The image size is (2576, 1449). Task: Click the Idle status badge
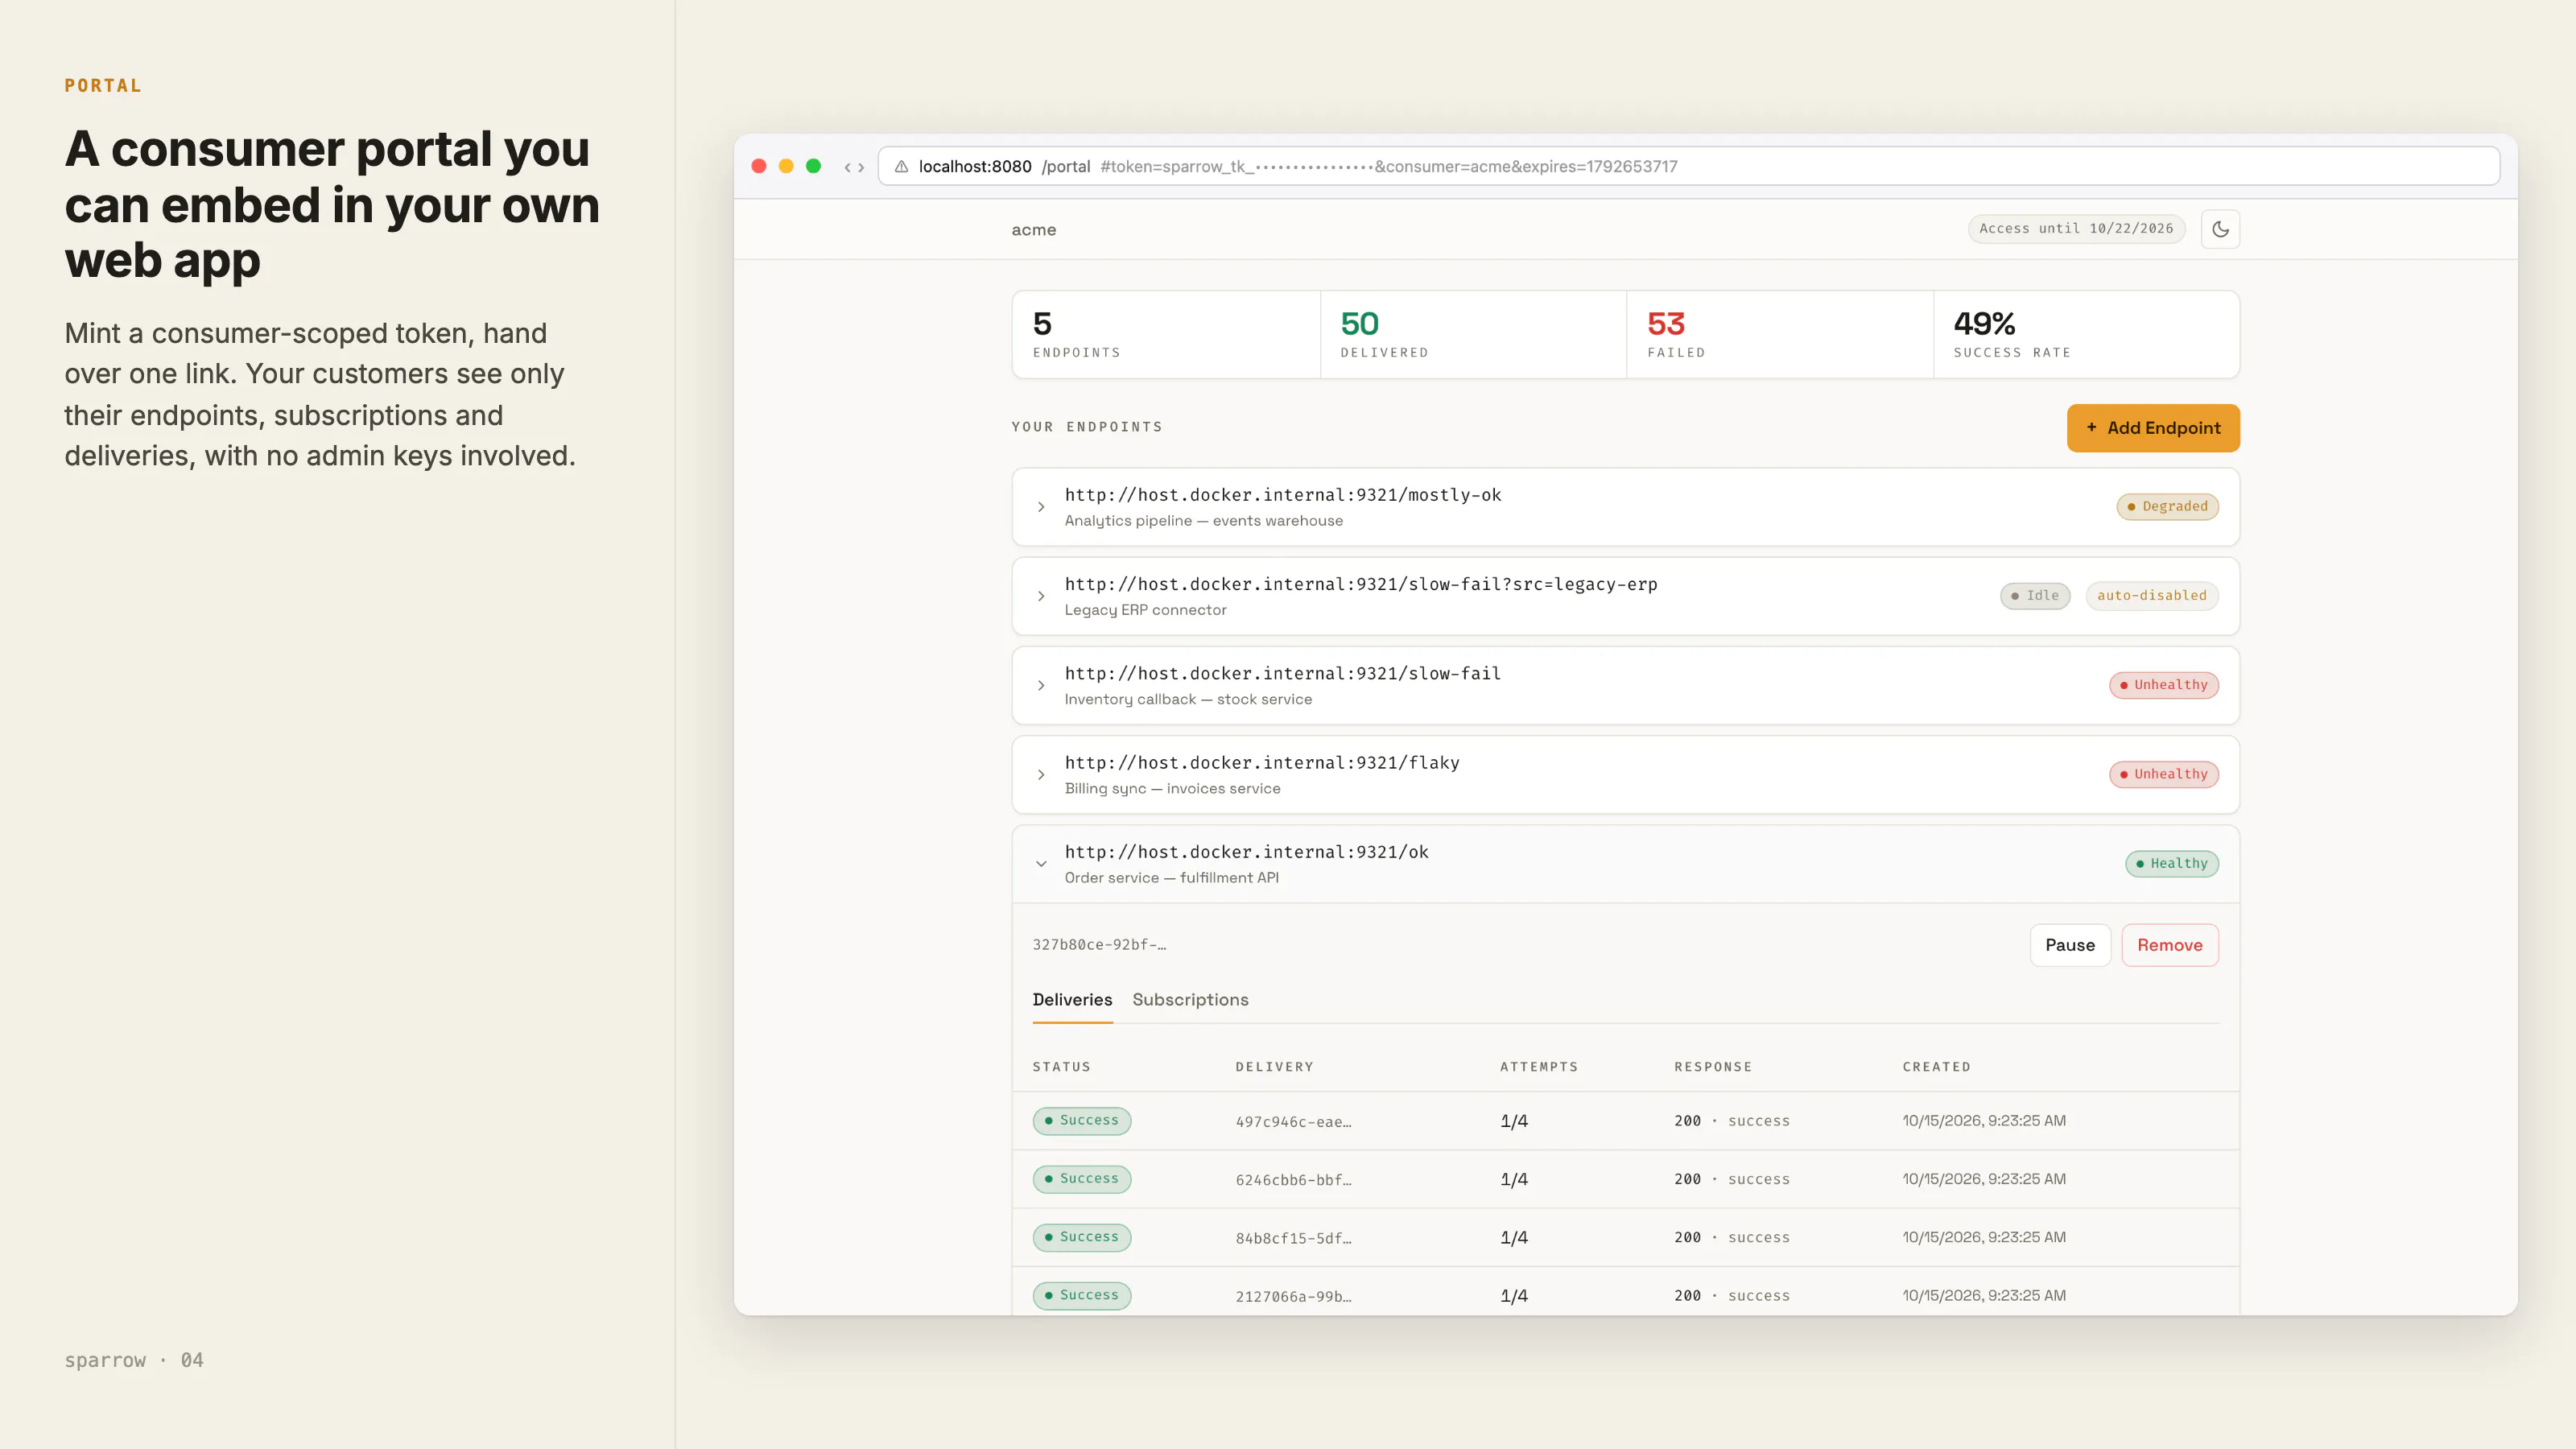click(x=2035, y=596)
